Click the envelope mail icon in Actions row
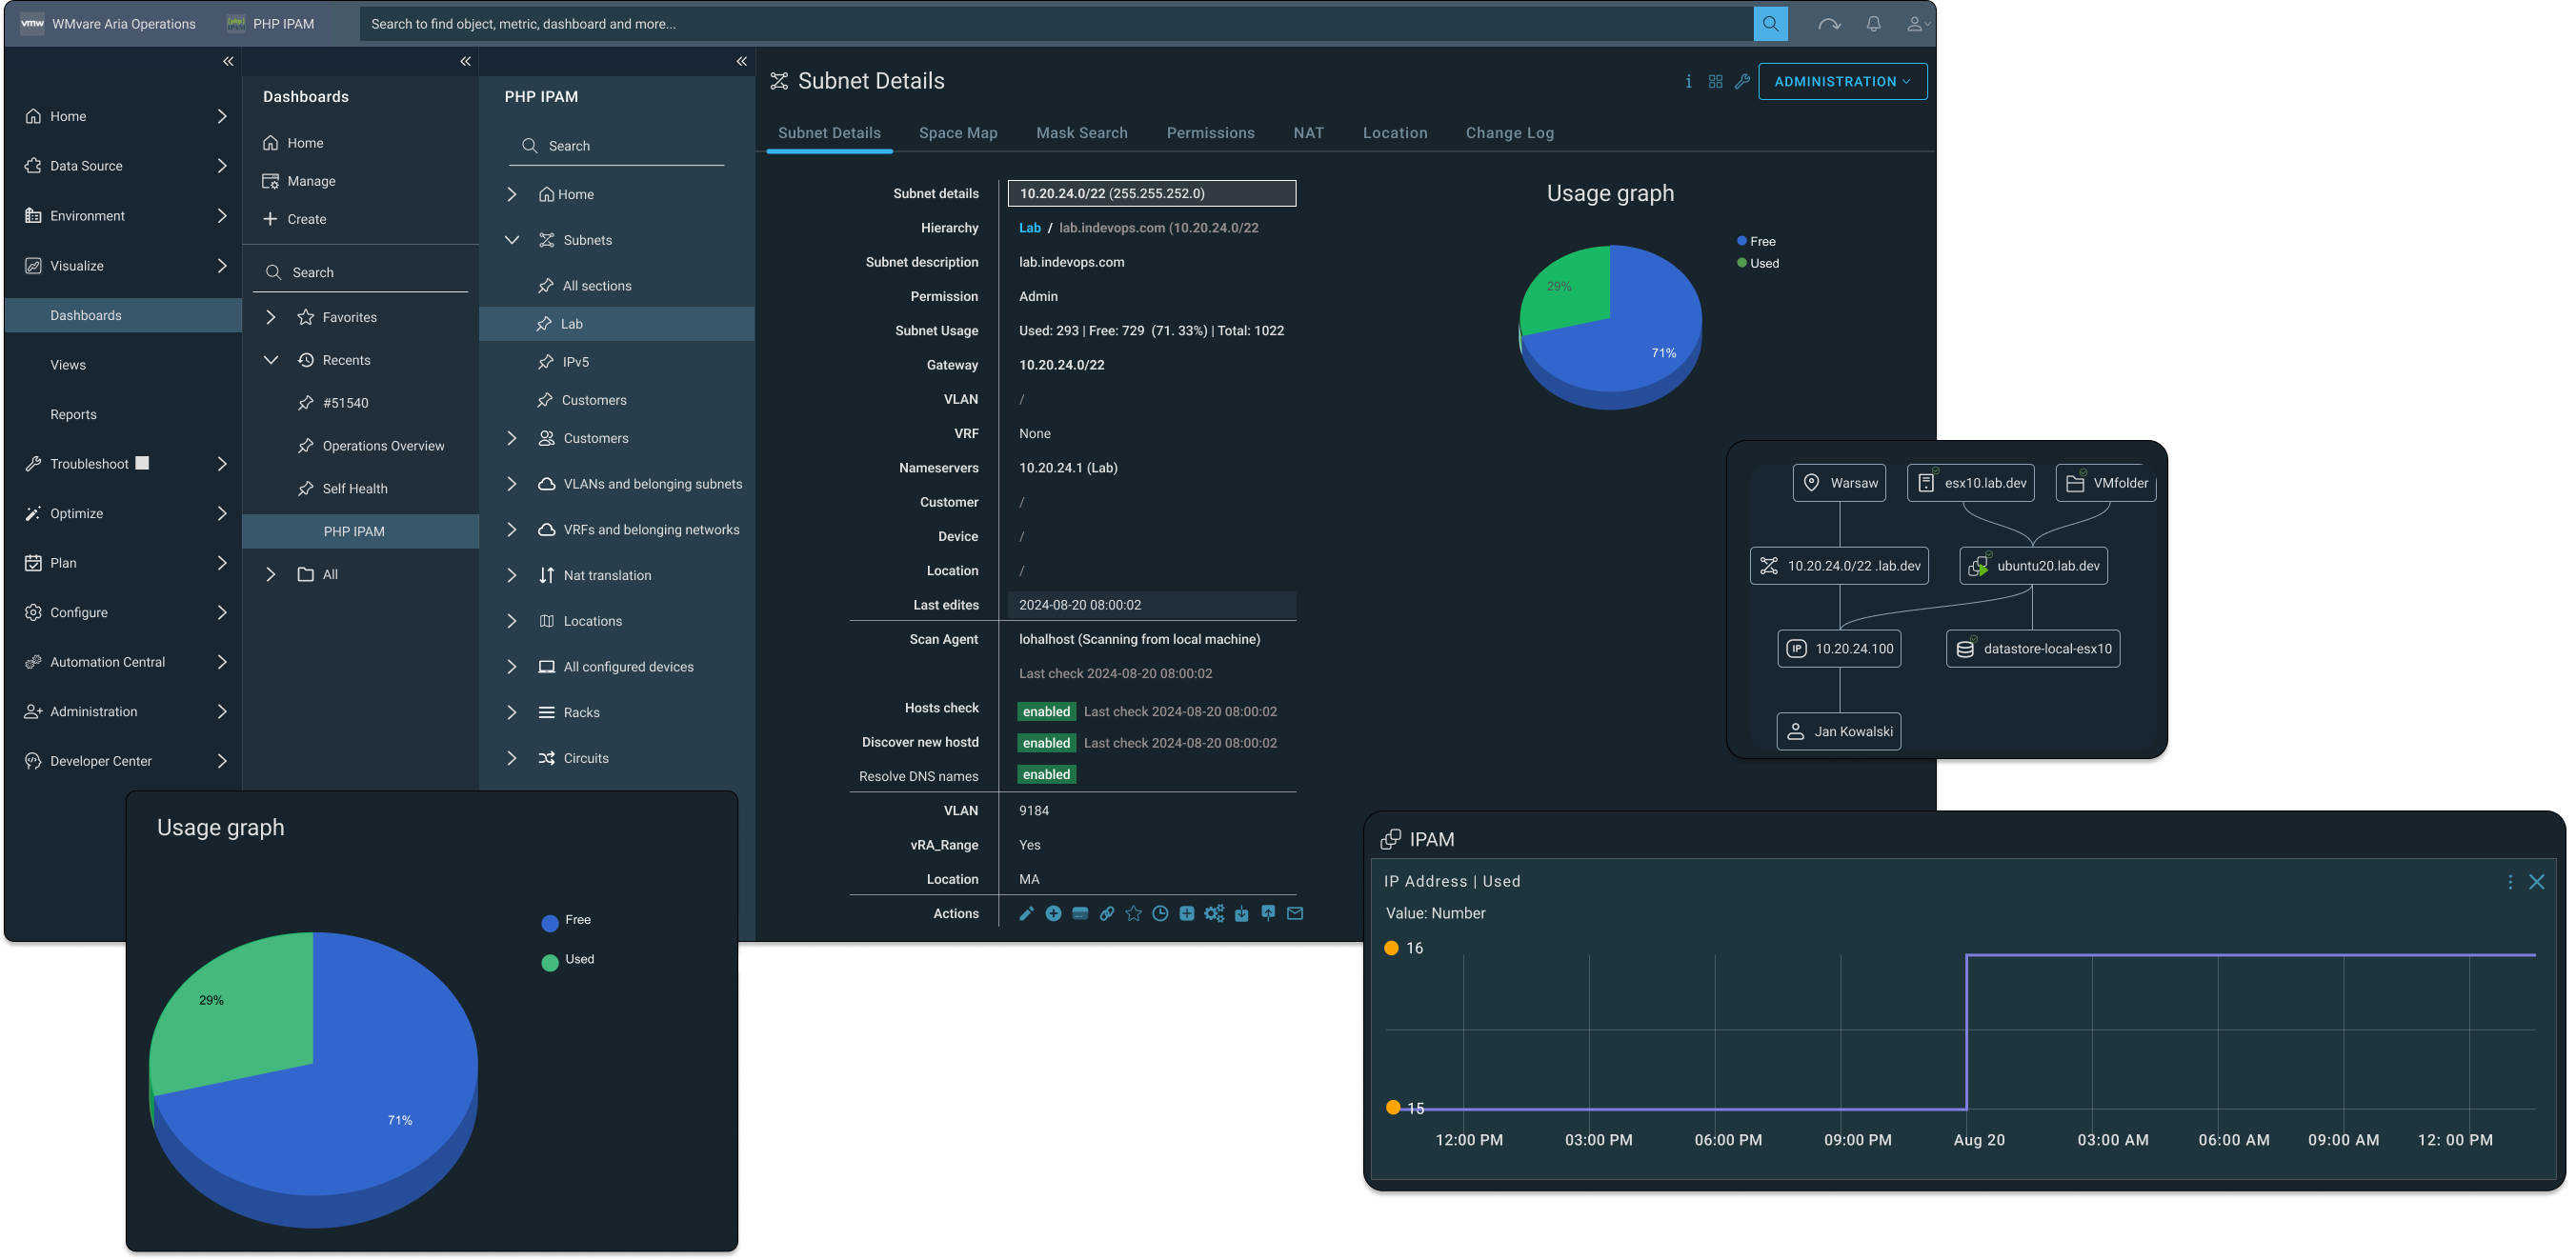This screenshot has width=2576, height=1260. (x=1295, y=913)
